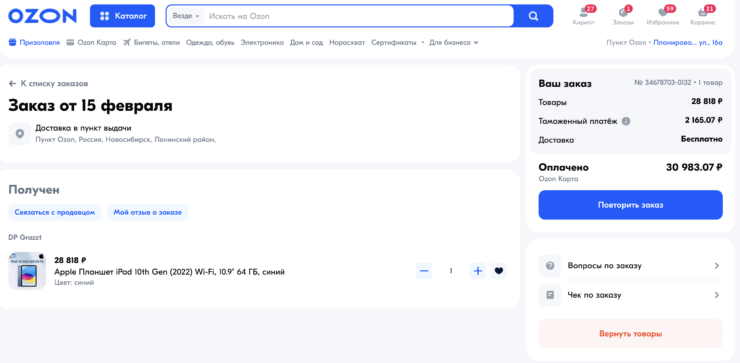Viewport: 740px width, 363px height.
Task: Open the Призоловля menu link
Action: [x=34, y=42]
